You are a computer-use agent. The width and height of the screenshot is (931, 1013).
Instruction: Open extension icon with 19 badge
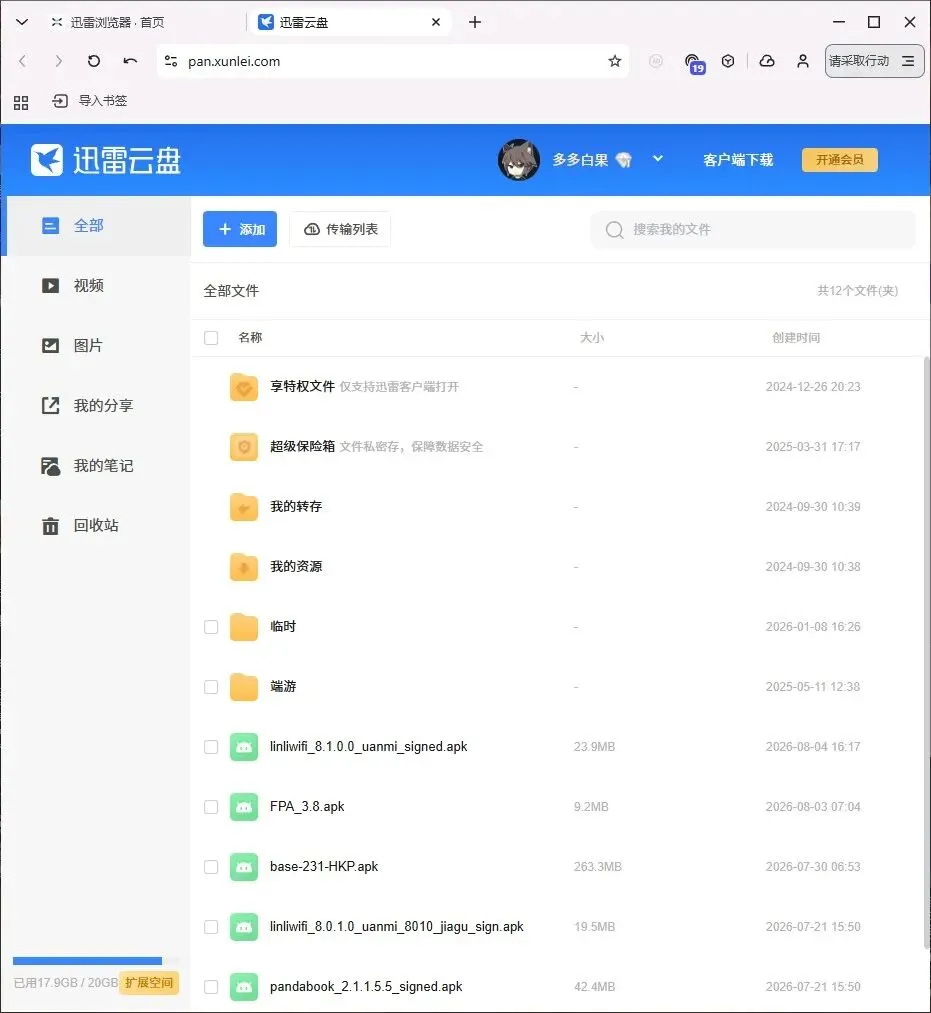coord(694,63)
